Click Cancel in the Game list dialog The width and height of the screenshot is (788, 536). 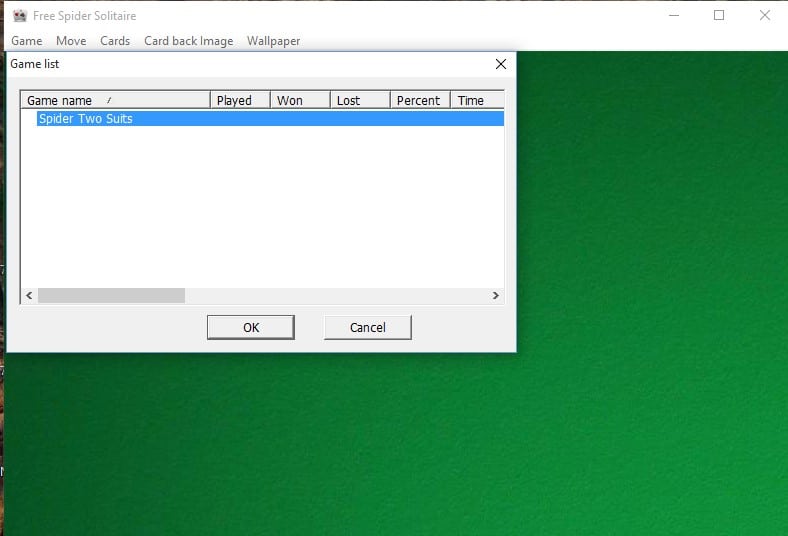coord(367,328)
